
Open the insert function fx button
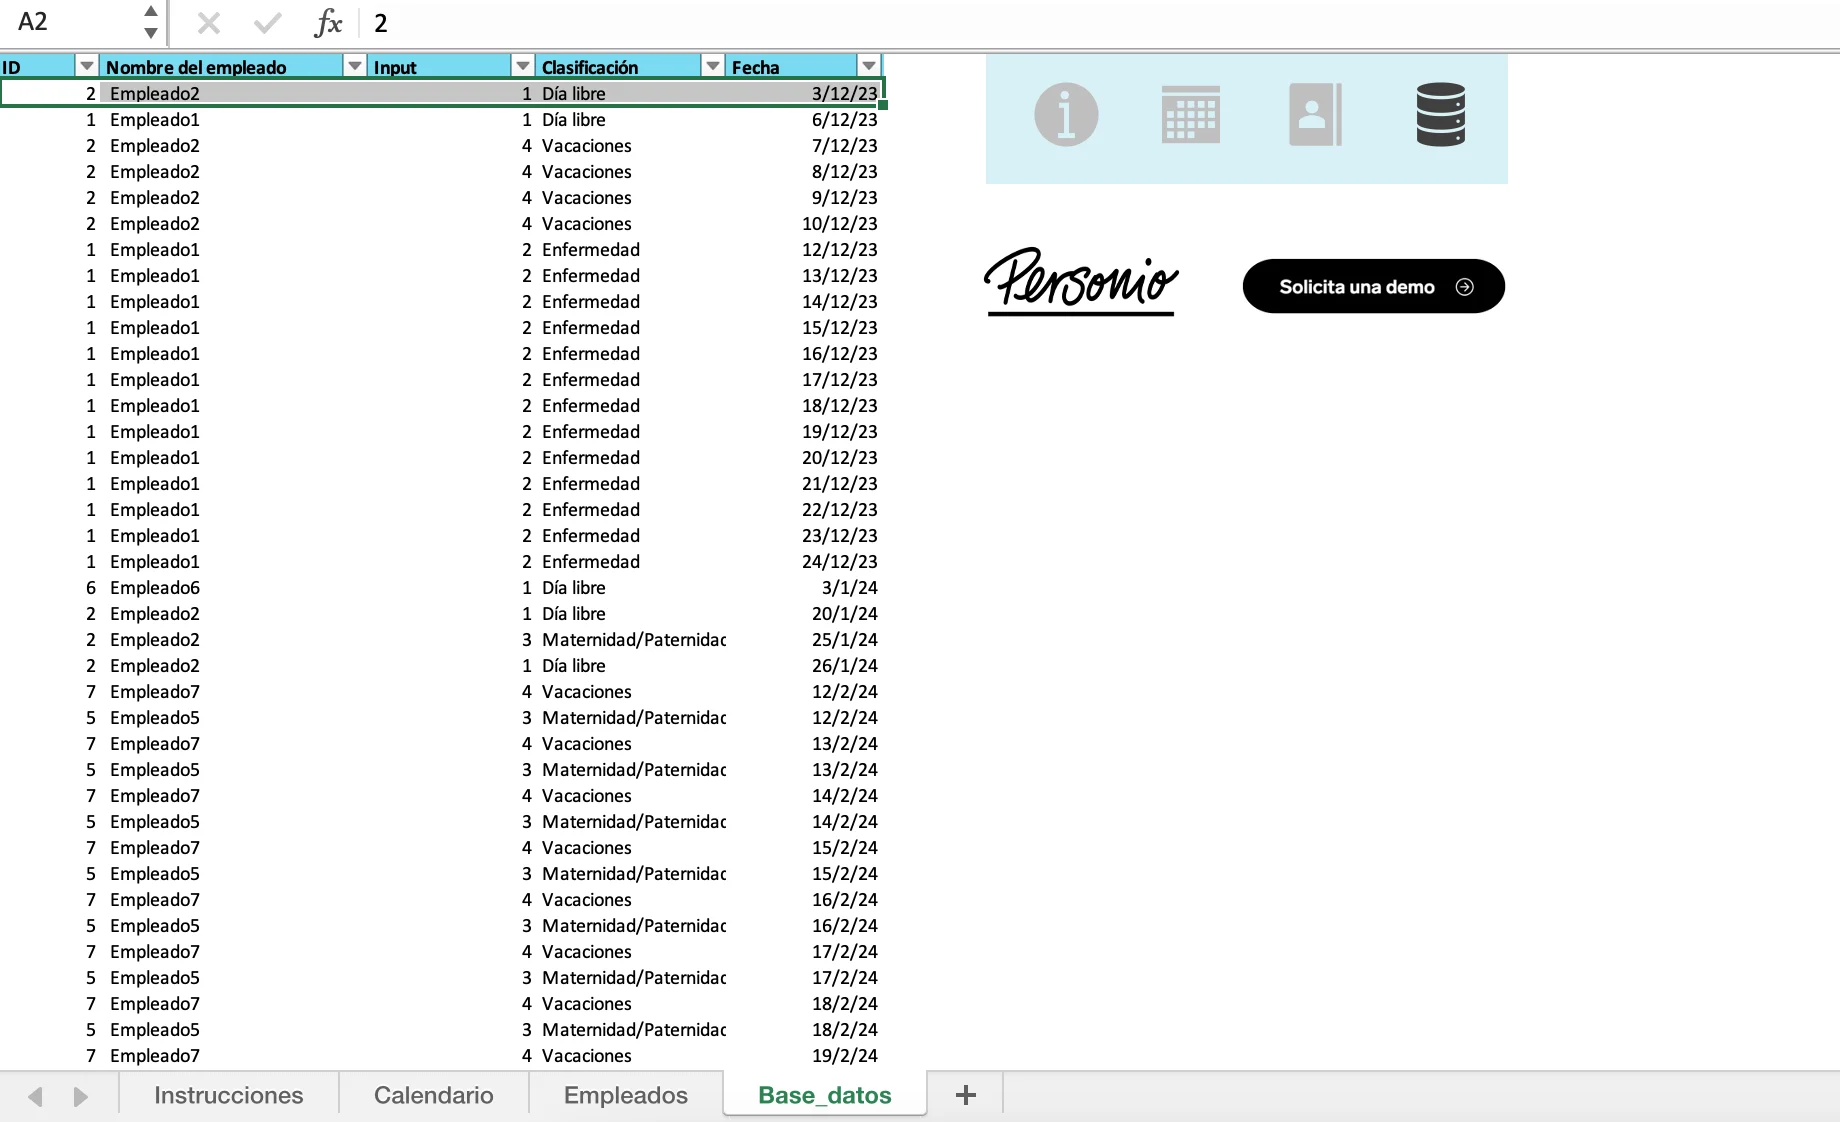click(328, 22)
